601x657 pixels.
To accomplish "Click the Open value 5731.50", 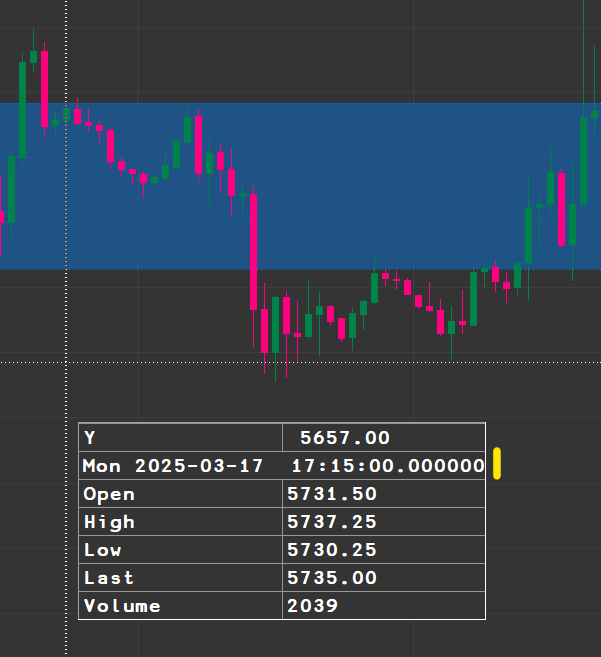I will click(x=332, y=494).
